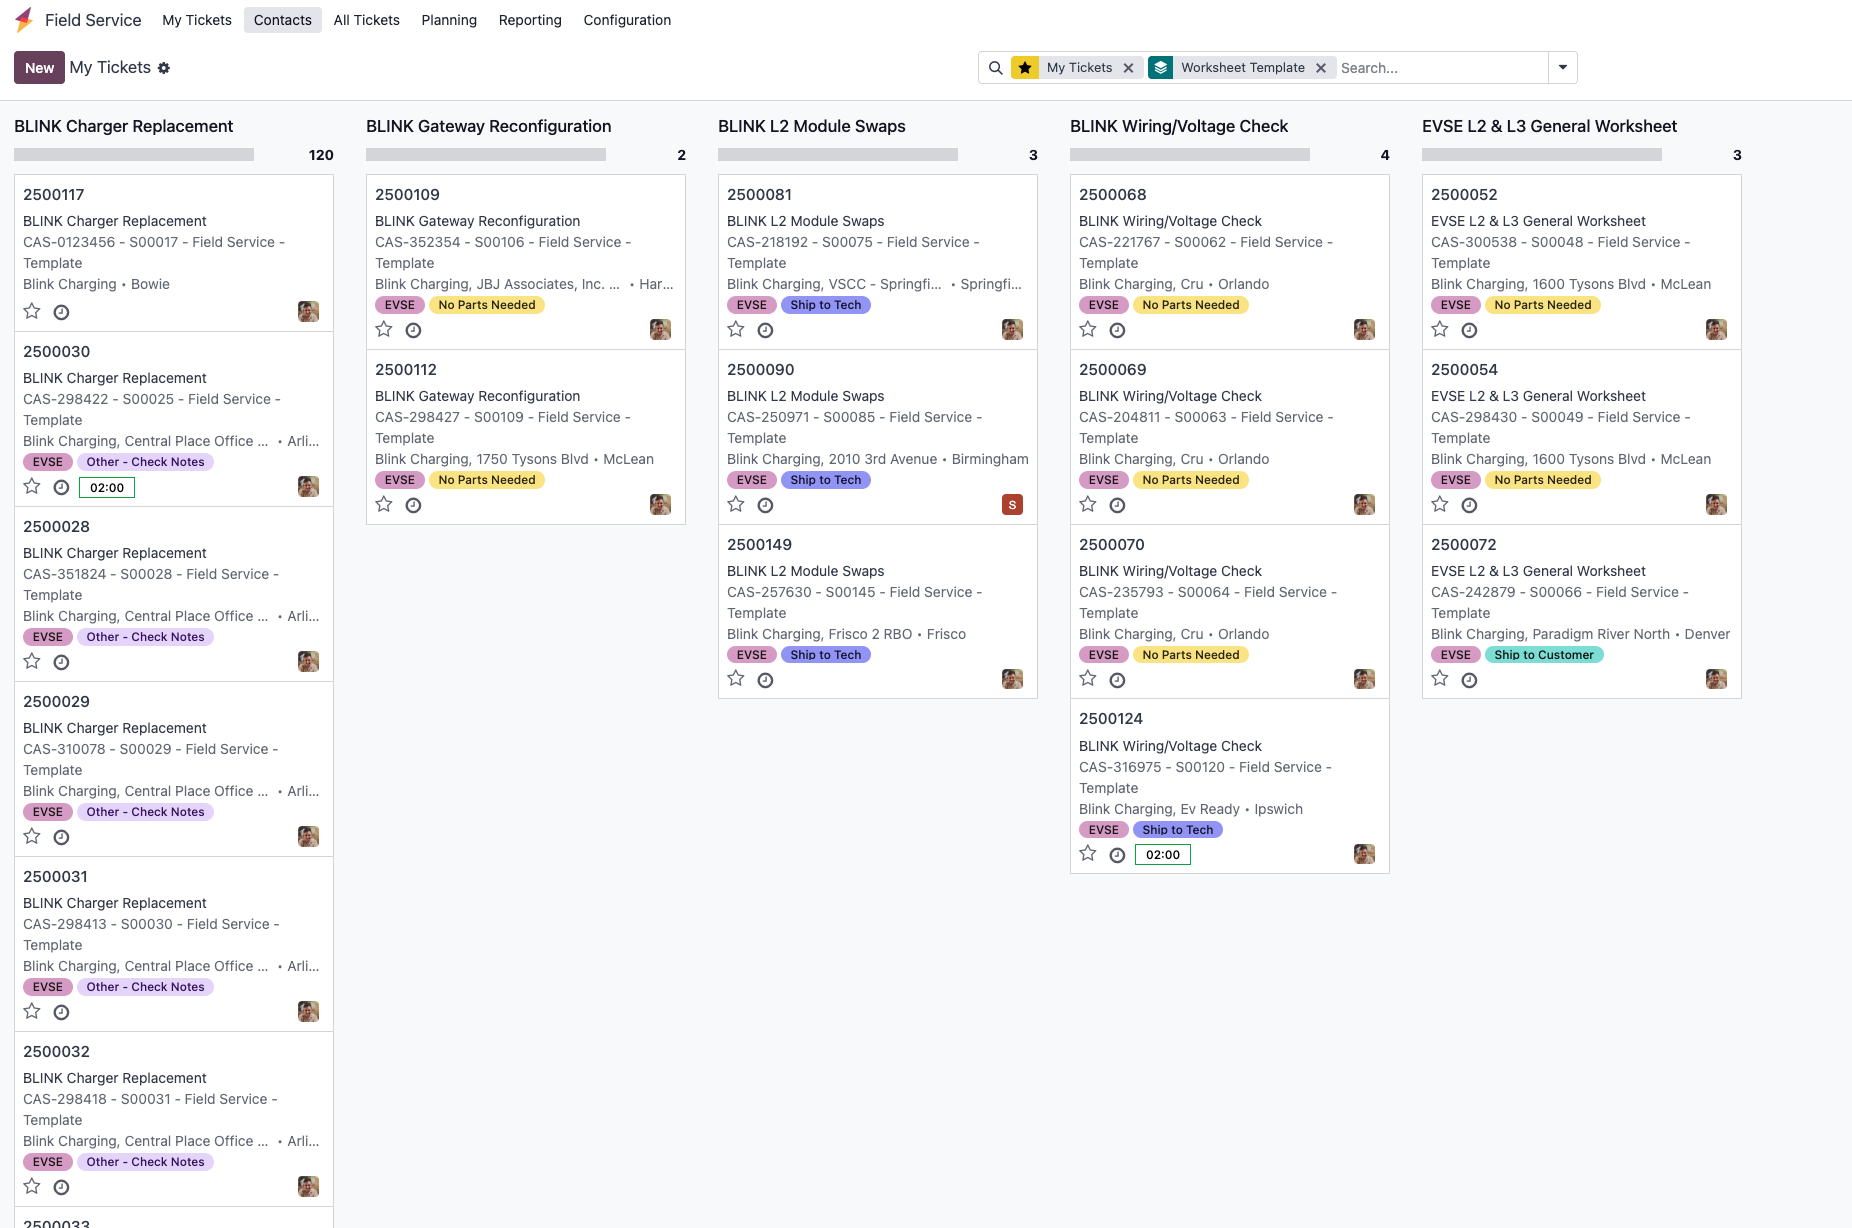Click Ship to Customer tag on ticket 2500072
The image size is (1852, 1228).
pos(1544,655)
